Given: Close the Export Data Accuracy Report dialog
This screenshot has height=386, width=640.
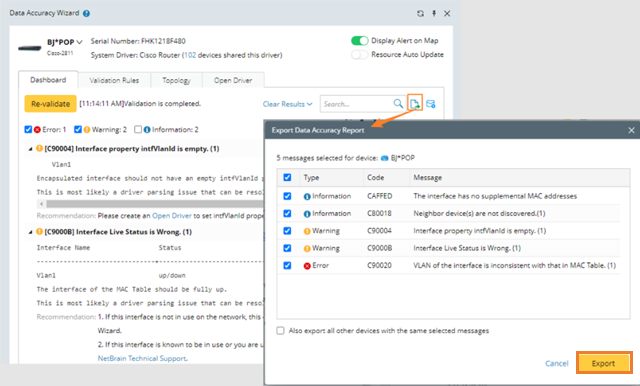Looking at the screenshot, I should point(631,130).
